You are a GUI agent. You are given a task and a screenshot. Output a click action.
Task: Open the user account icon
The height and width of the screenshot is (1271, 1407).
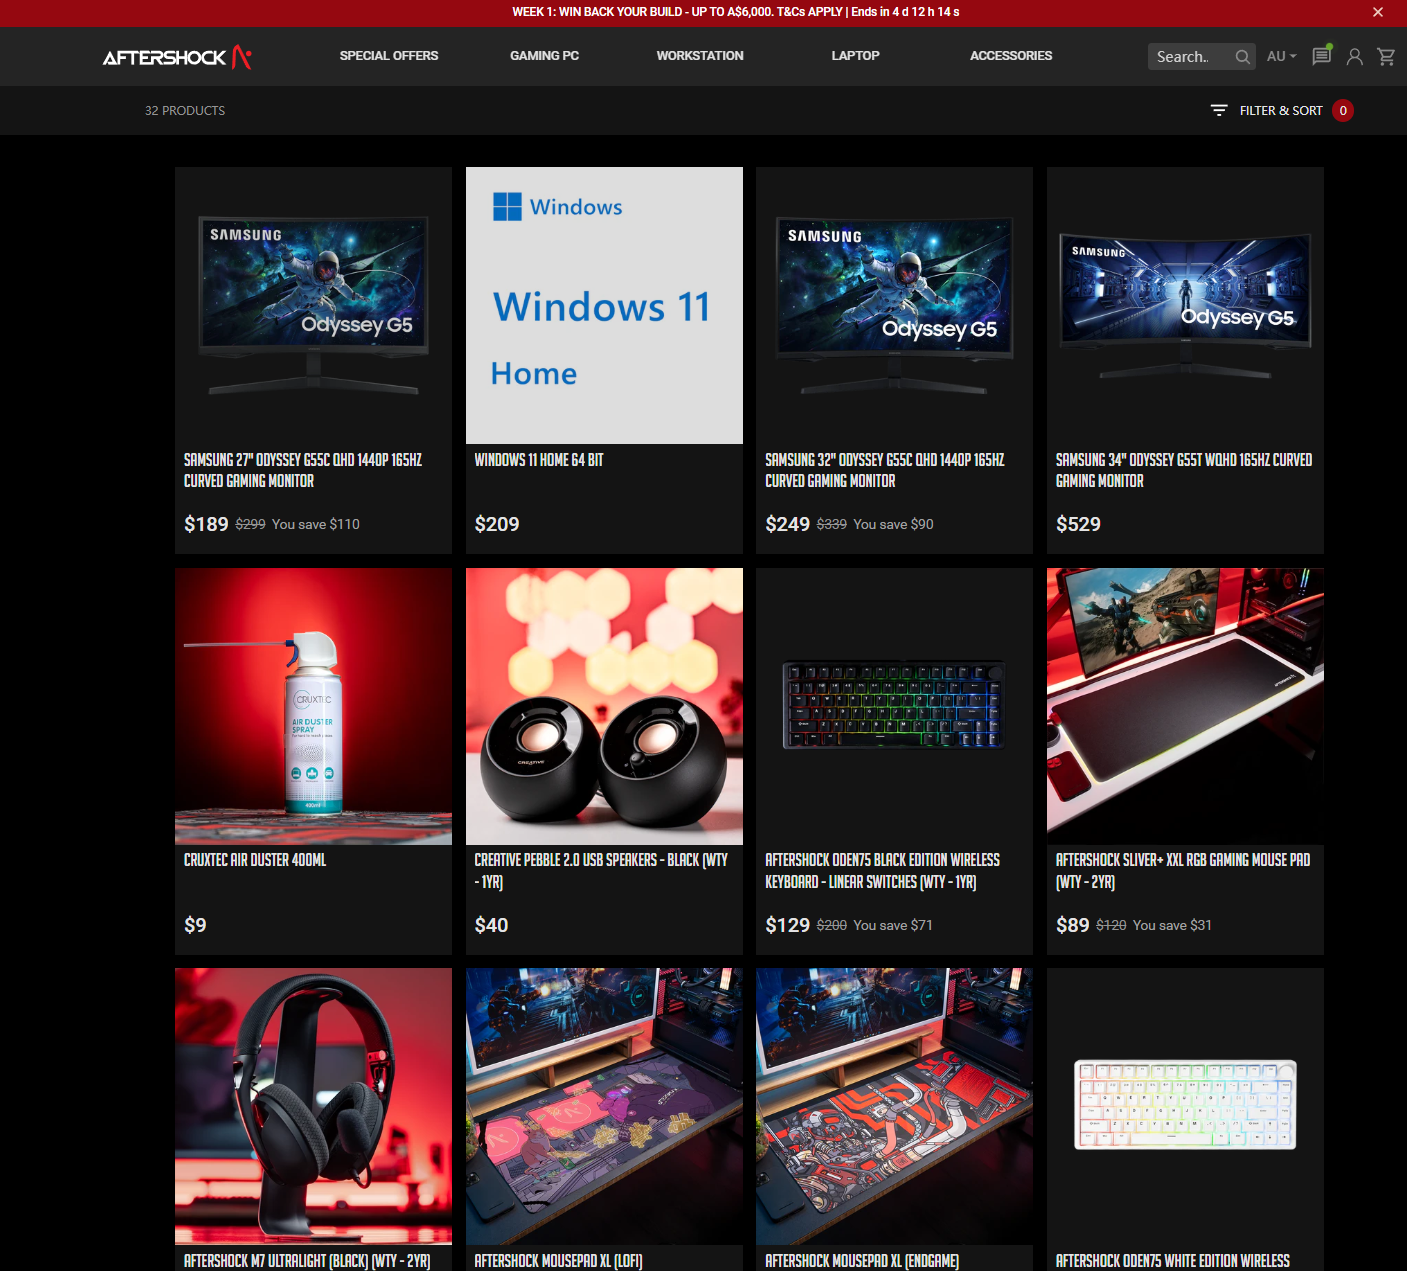coord(1355,57)
